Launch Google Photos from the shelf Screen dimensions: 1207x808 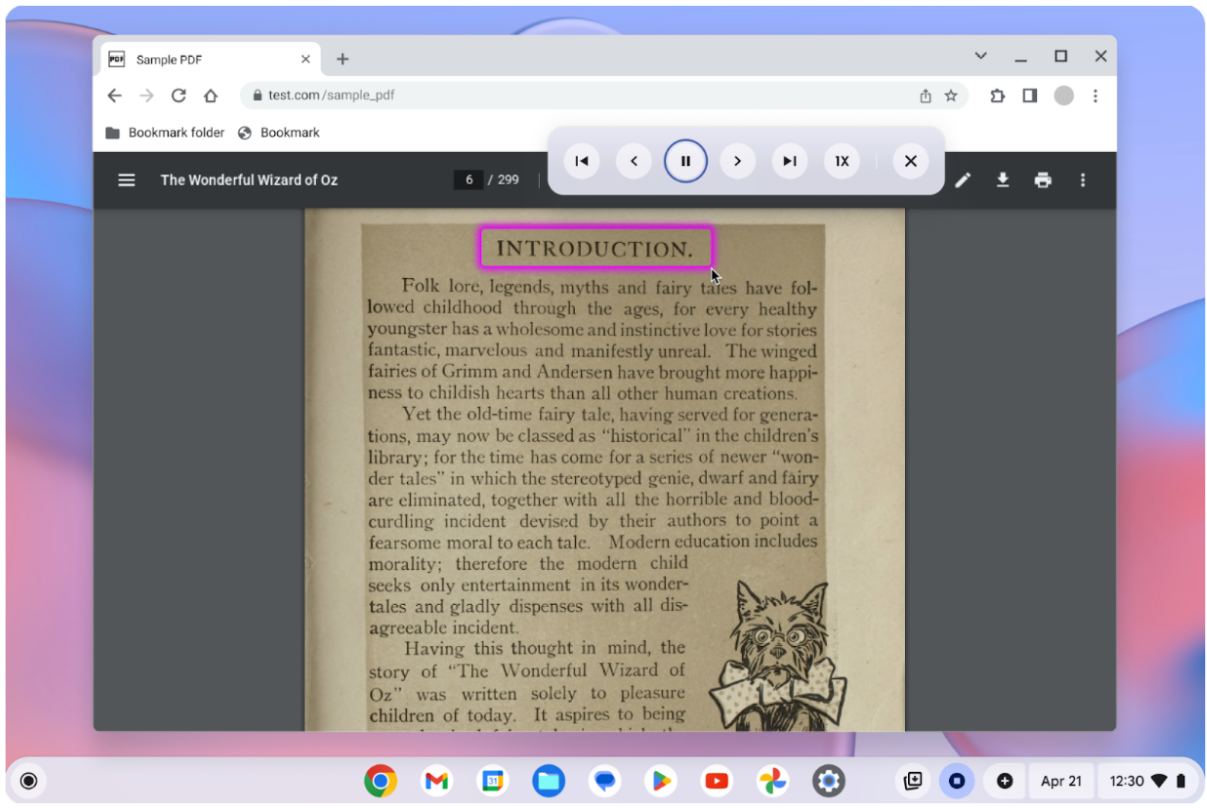pyautogui.click(x=772, y=781)
